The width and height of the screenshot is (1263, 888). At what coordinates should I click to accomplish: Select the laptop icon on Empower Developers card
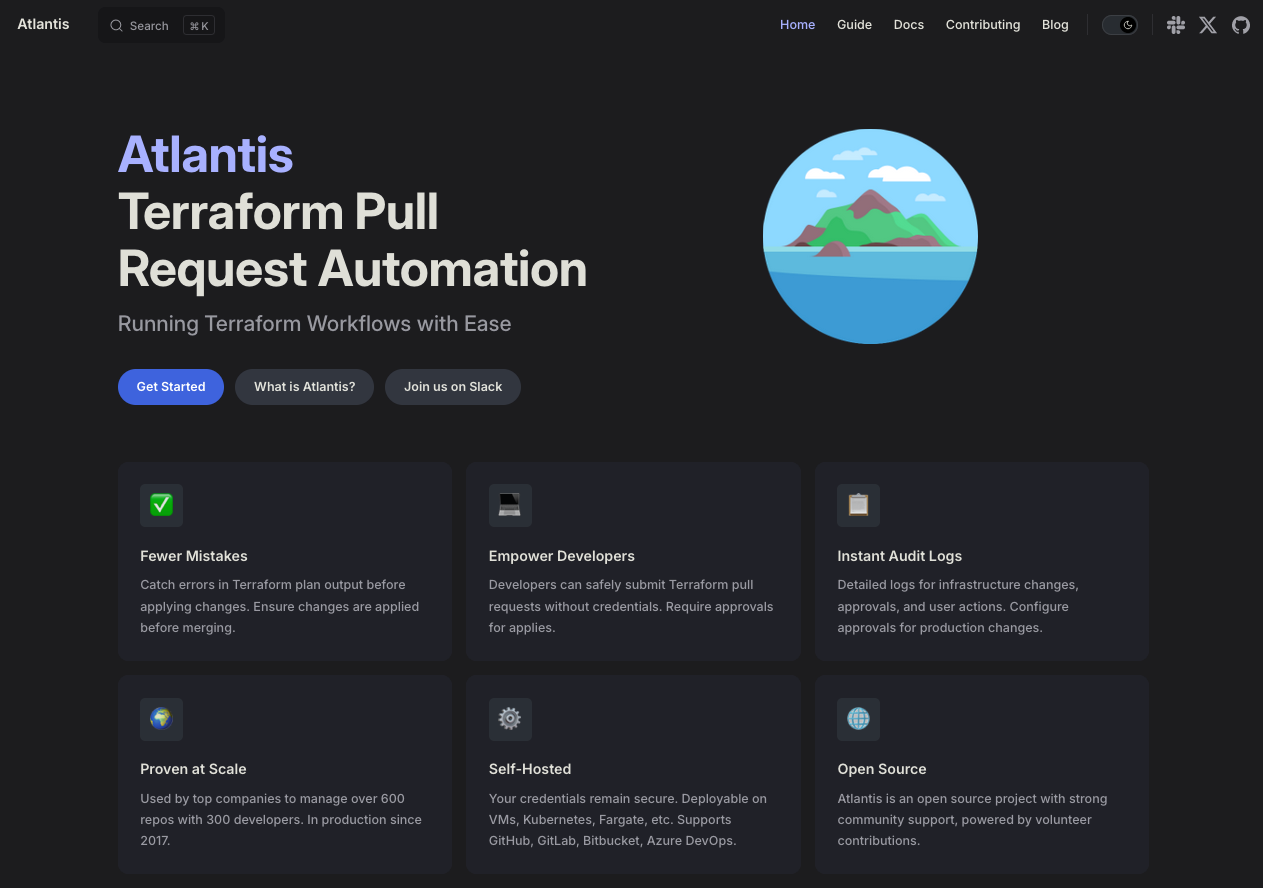tap(510, 505)
